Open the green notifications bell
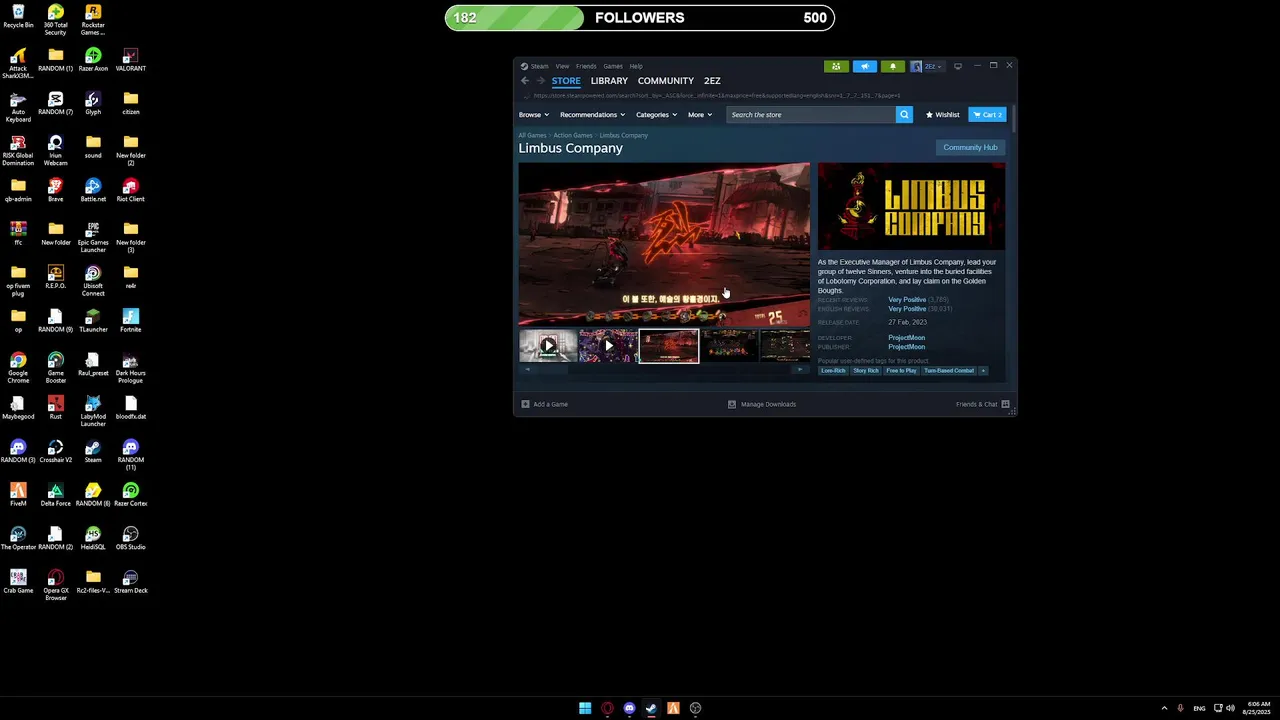Viewport: 1280px width, 720px height. click(893, 66)
